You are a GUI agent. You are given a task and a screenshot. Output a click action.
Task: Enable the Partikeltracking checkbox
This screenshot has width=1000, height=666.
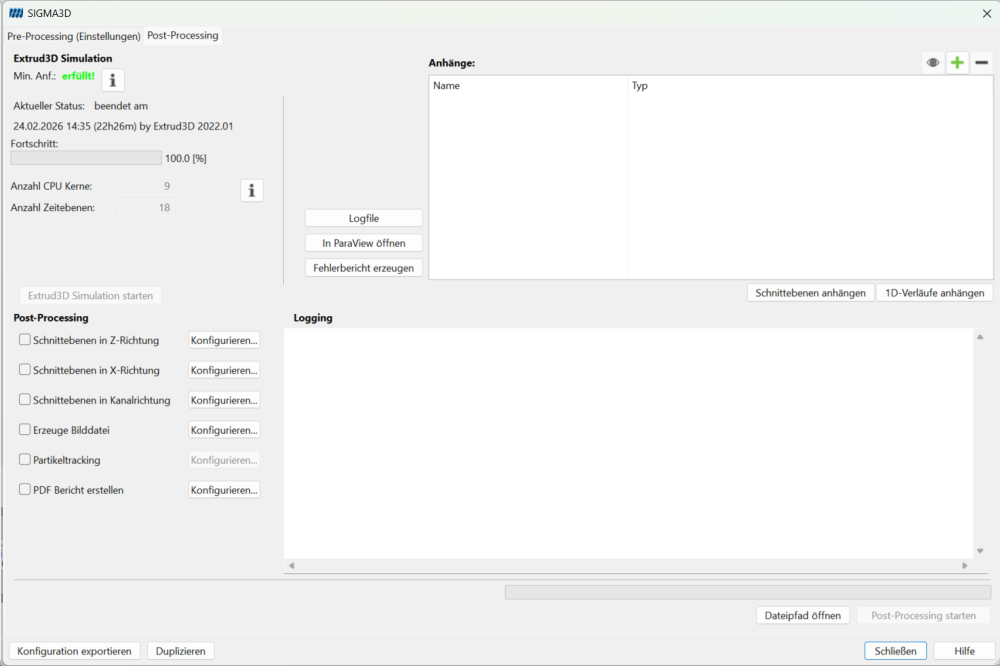click(25, 459)
